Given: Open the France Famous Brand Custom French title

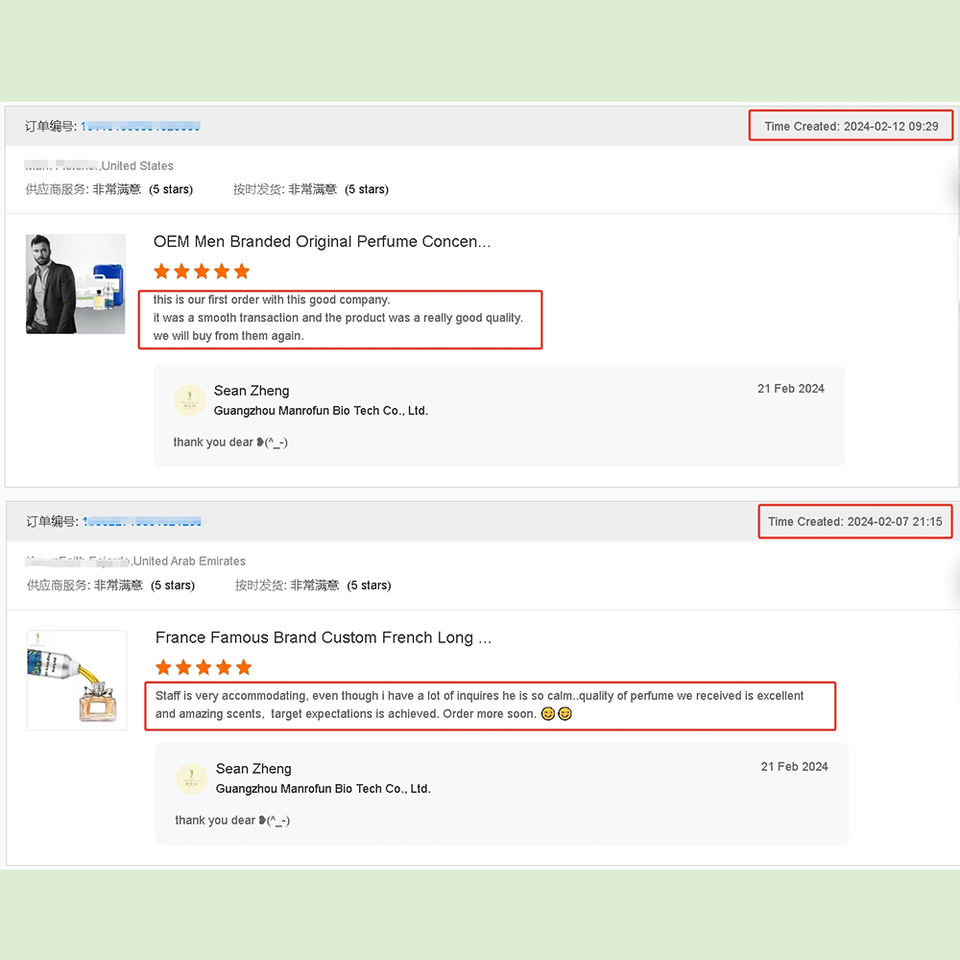Looking at the screenshot, I should coord(323,638).
